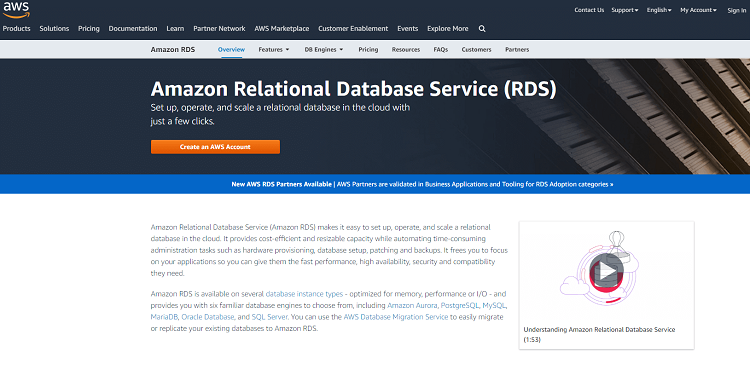Expand the My Account dropdown
Screen dimensions: 750x381
coord(698,10)
